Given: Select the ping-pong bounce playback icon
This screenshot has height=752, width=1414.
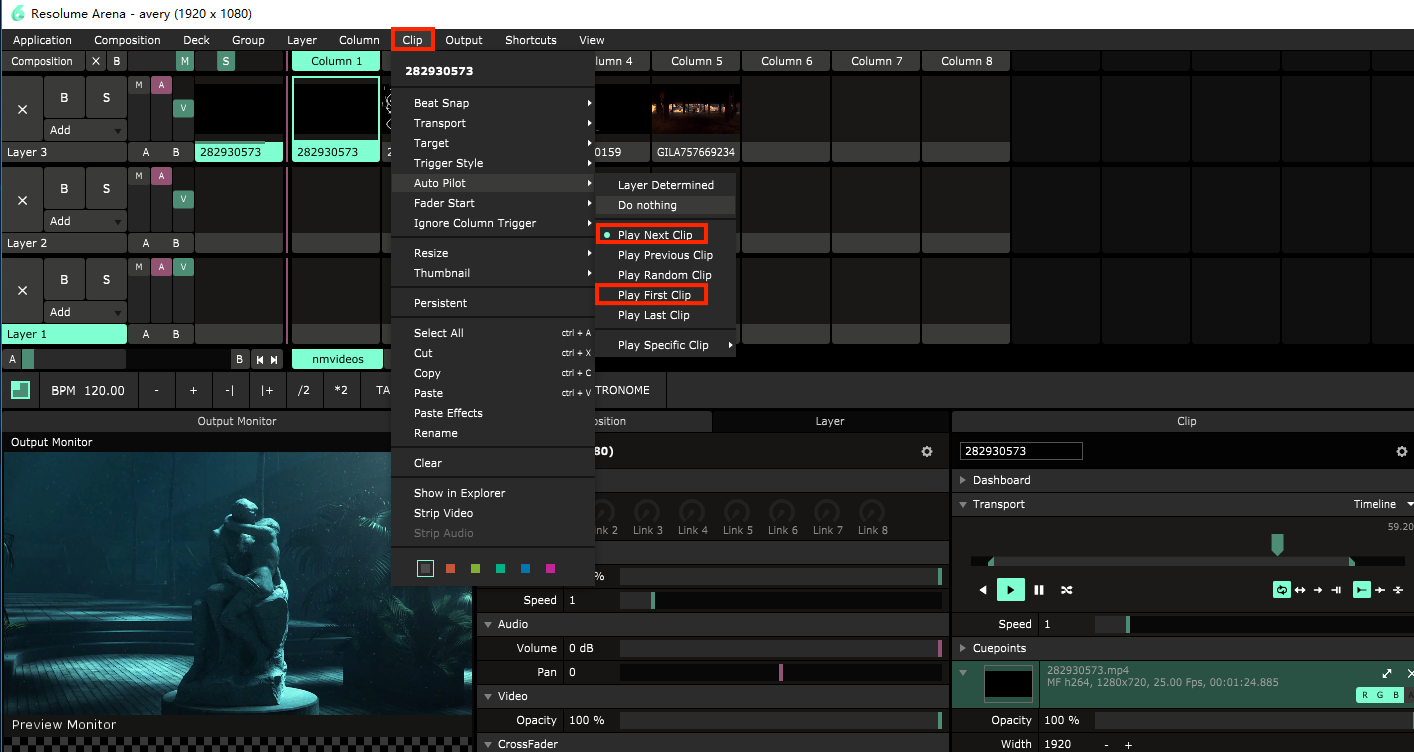Looking at the screenshot, I should click(1300, 590).
